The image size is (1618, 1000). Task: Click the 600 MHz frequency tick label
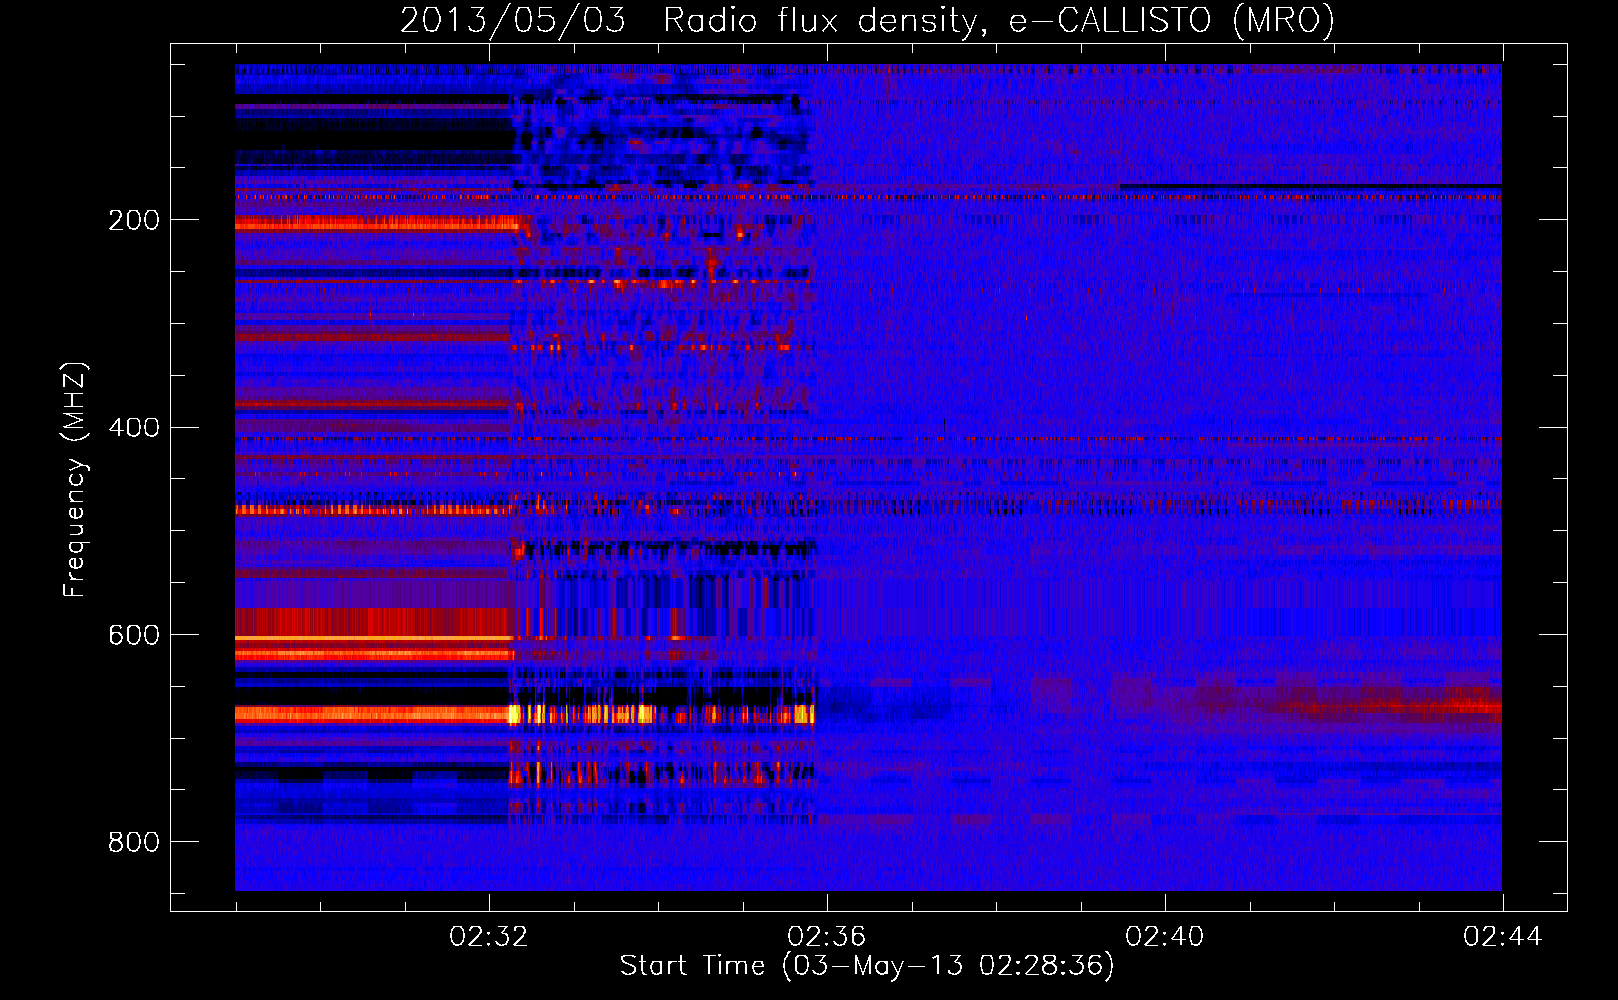tap(134, 636)
